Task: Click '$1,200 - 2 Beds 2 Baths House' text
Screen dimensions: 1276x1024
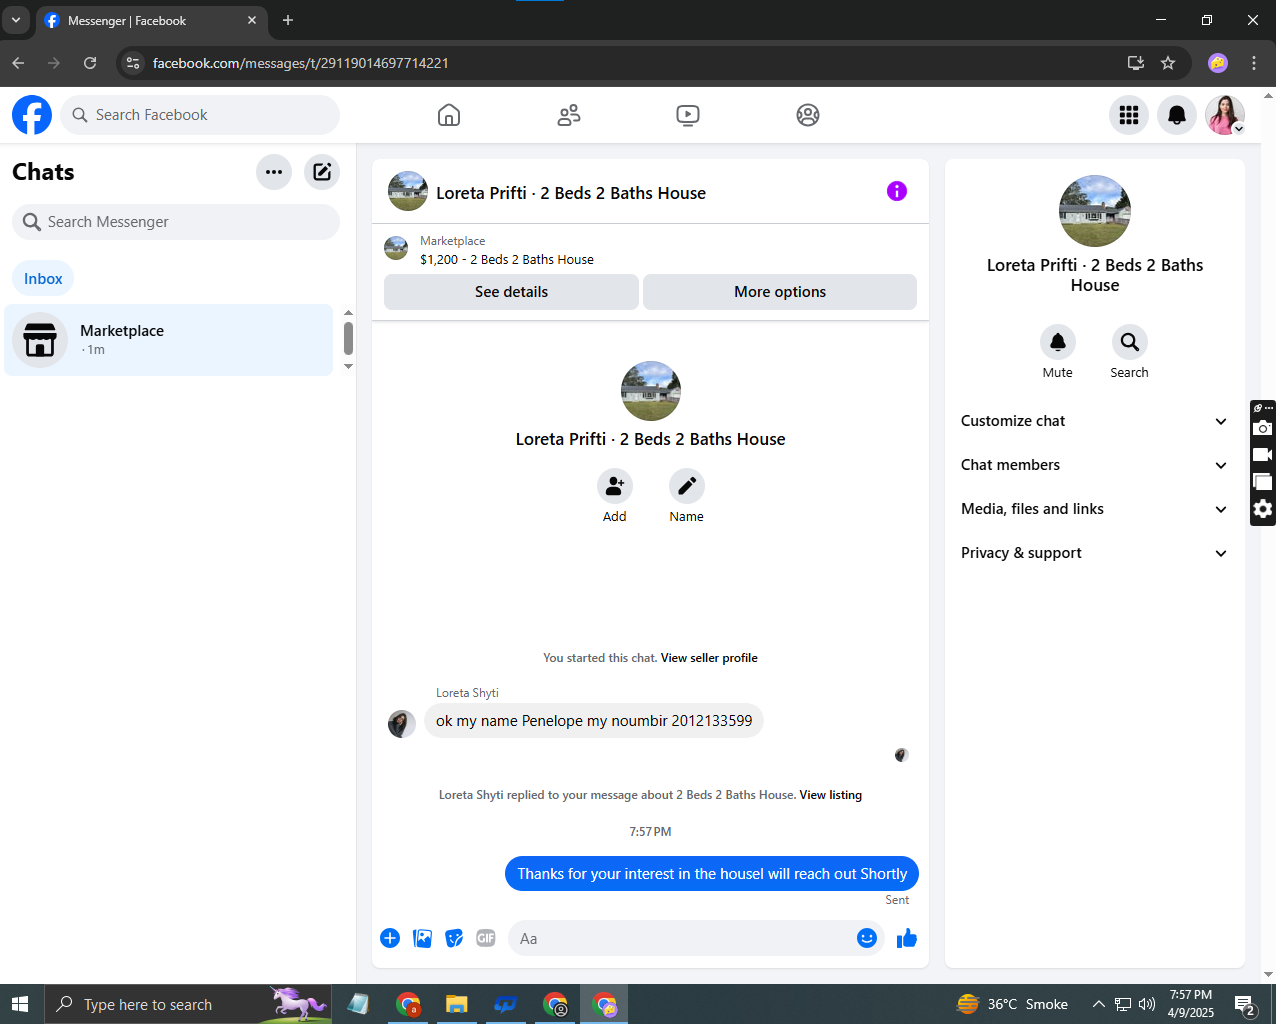Action: pos(507,260)
